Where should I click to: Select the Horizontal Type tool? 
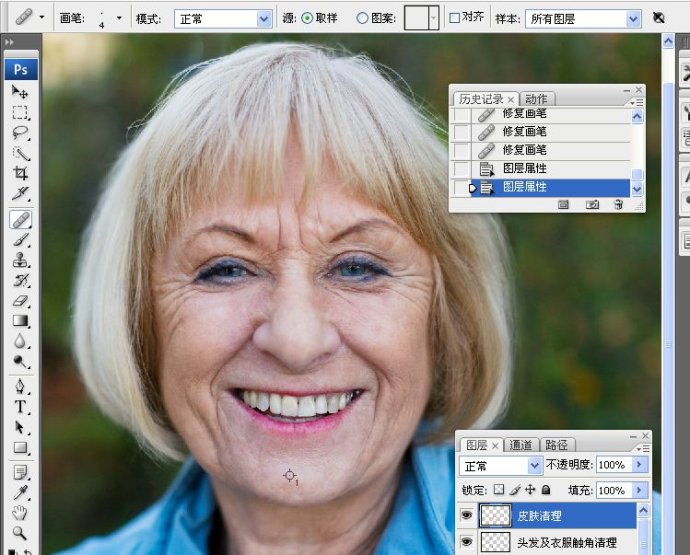pyautogui.click(x=20, y=406)
